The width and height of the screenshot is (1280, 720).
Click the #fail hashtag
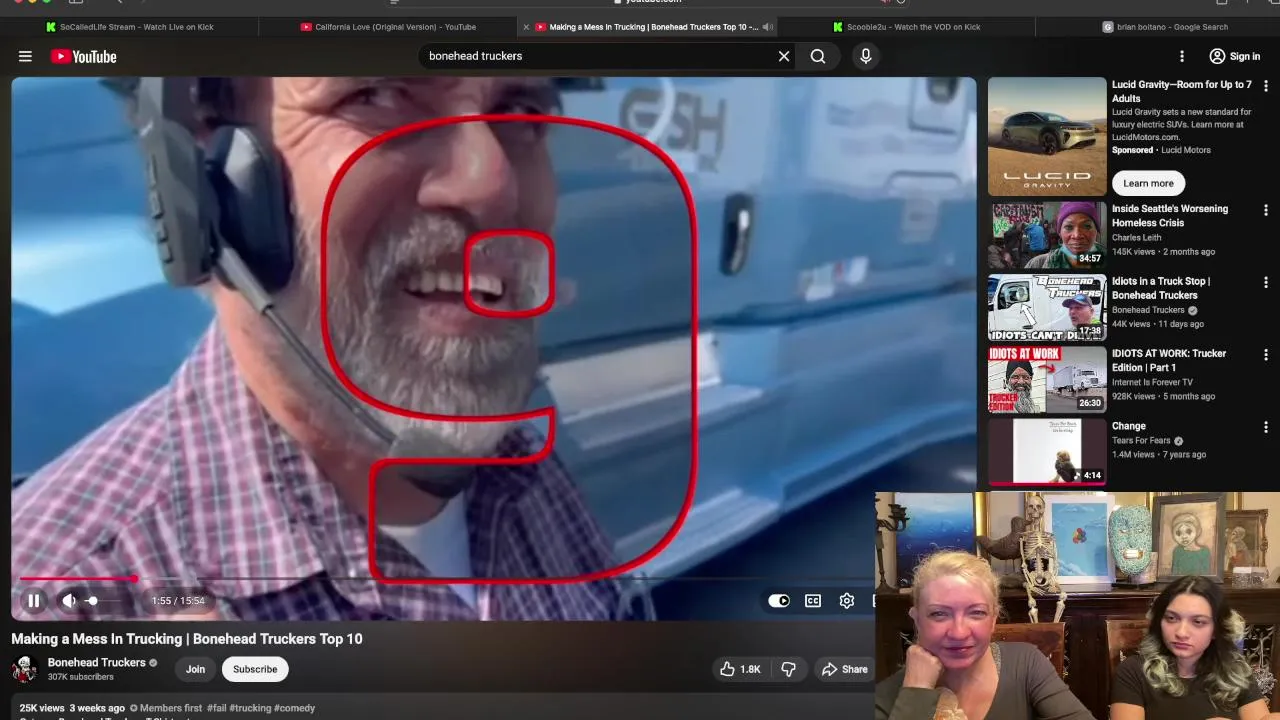click(216, 708)
